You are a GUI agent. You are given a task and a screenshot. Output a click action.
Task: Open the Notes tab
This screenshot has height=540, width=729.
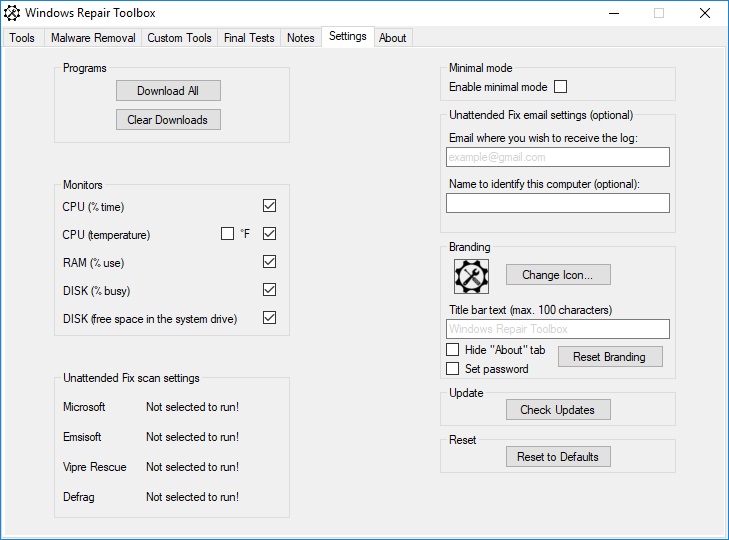point(301,38)
